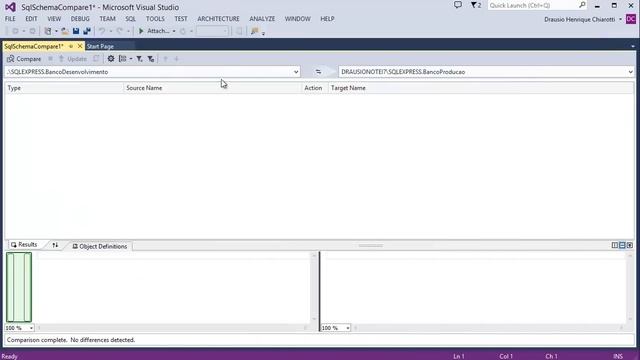Image resolution: width=640 pixels, height=360 pixels.
Task: Click the Type column header
Action: coord(64,88)
